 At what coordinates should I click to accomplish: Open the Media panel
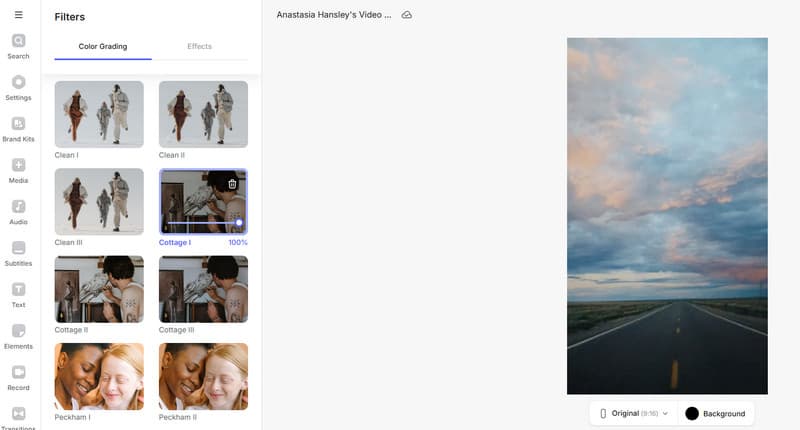pyautogui.click(x=18, y=170)
